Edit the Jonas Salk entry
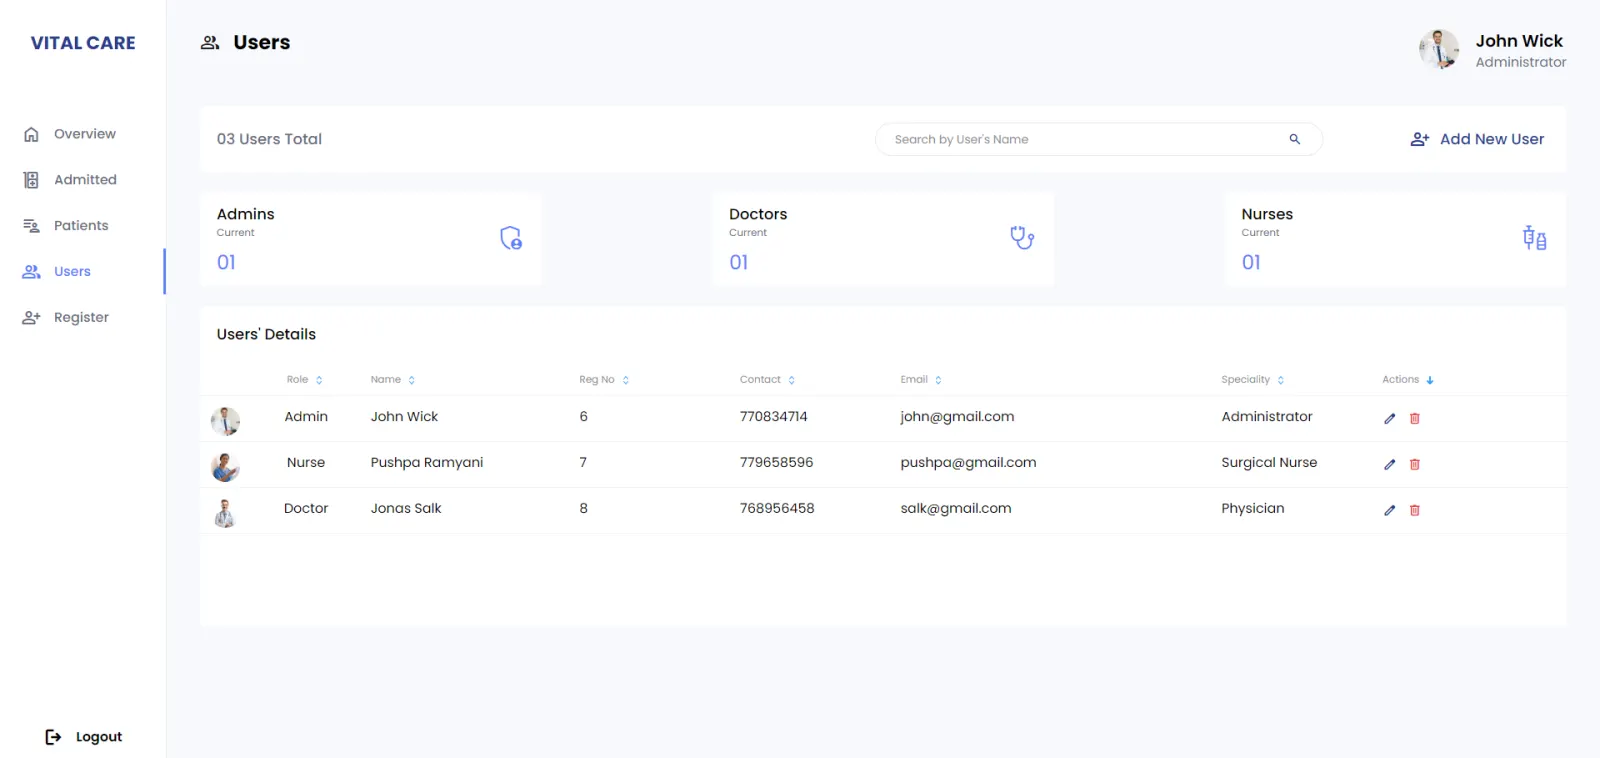 (x=1389, y=510)
